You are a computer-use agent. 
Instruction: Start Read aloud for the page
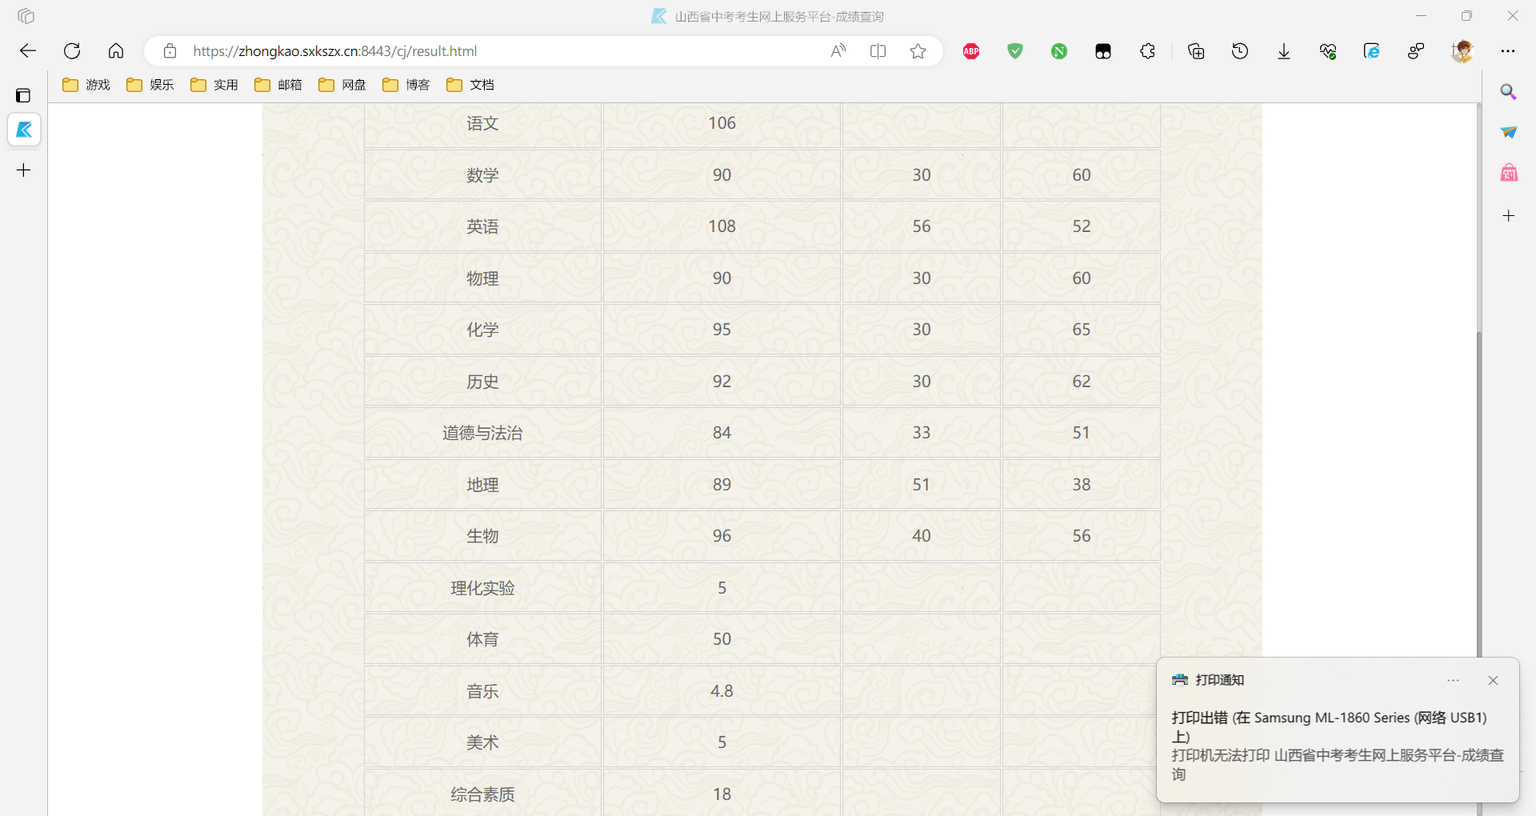[837, 51]
